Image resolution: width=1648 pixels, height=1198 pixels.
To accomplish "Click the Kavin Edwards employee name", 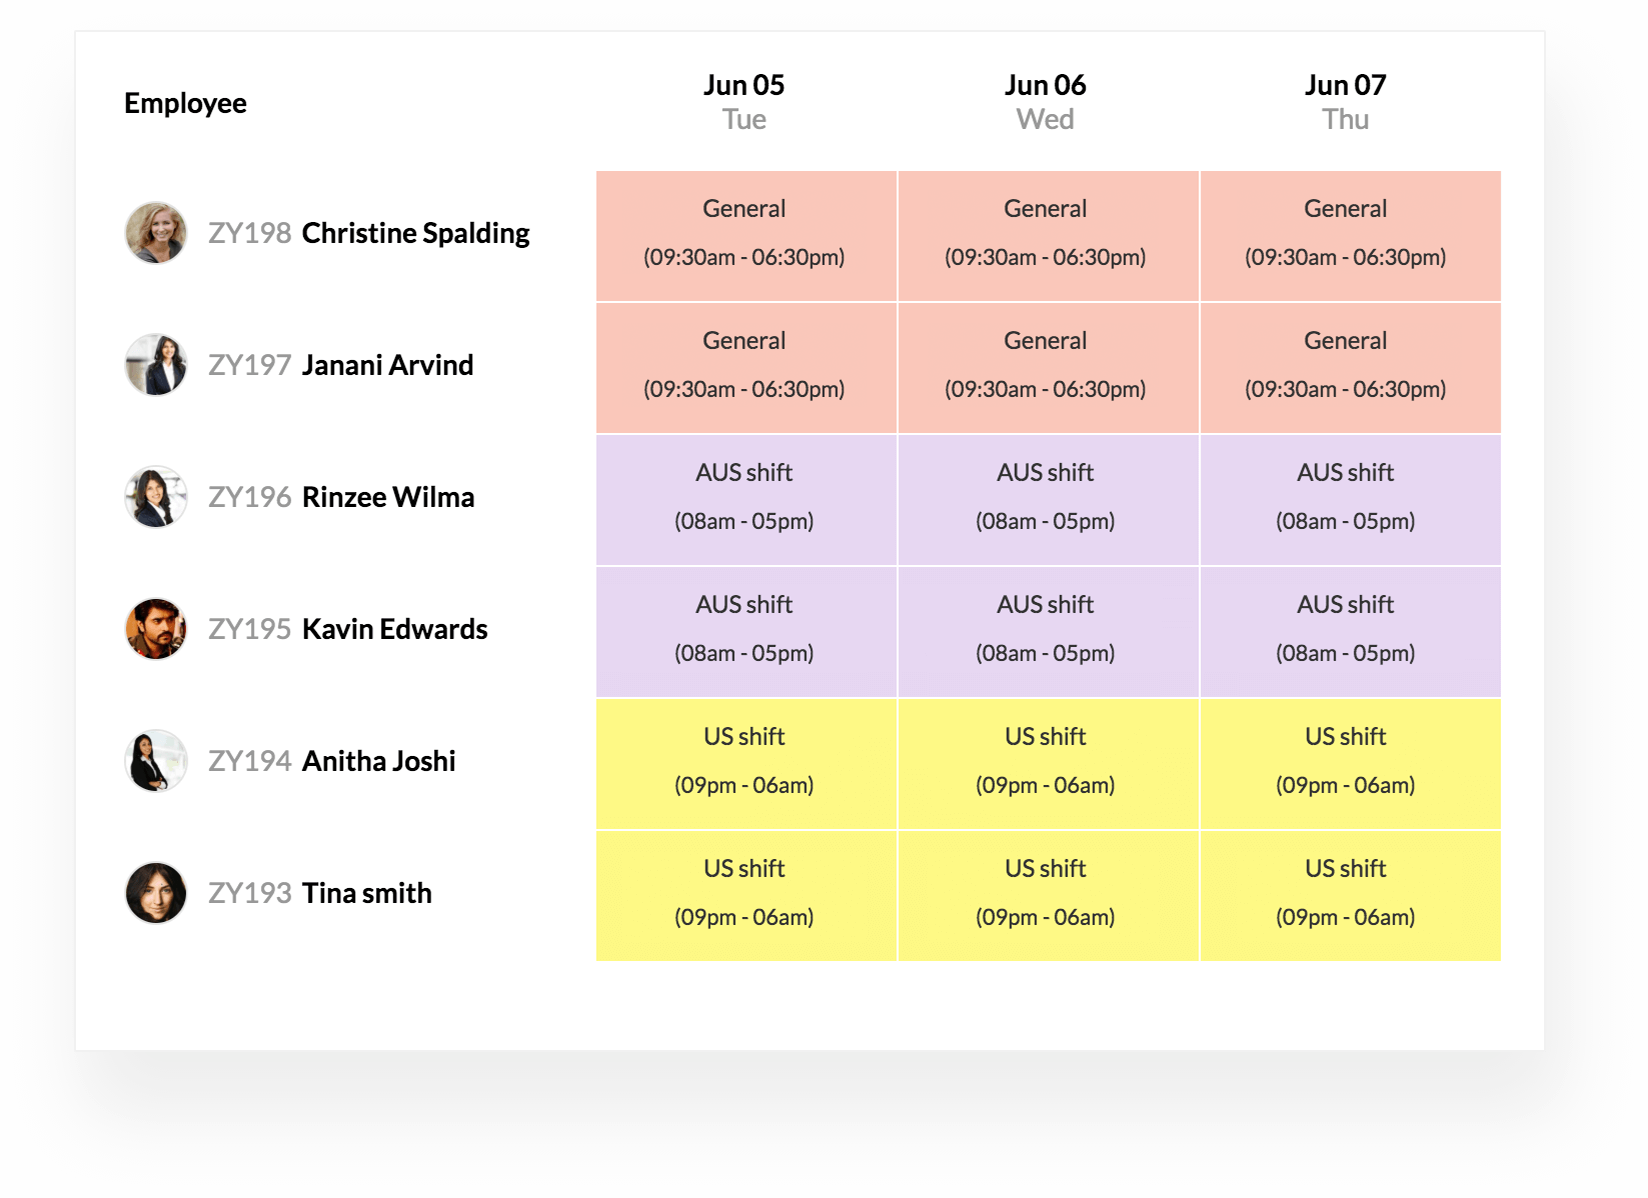I will pos(394,629).
